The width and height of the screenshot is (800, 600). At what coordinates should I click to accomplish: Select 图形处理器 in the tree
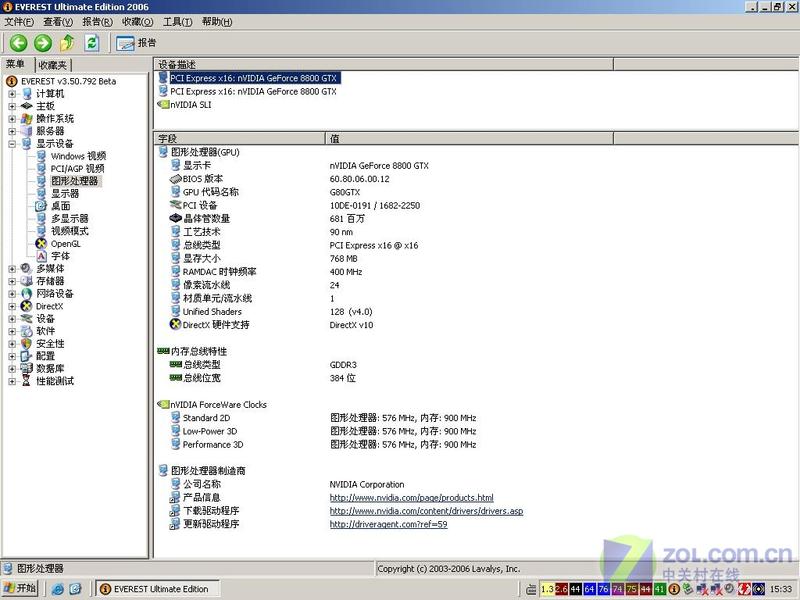pos(74,181)
